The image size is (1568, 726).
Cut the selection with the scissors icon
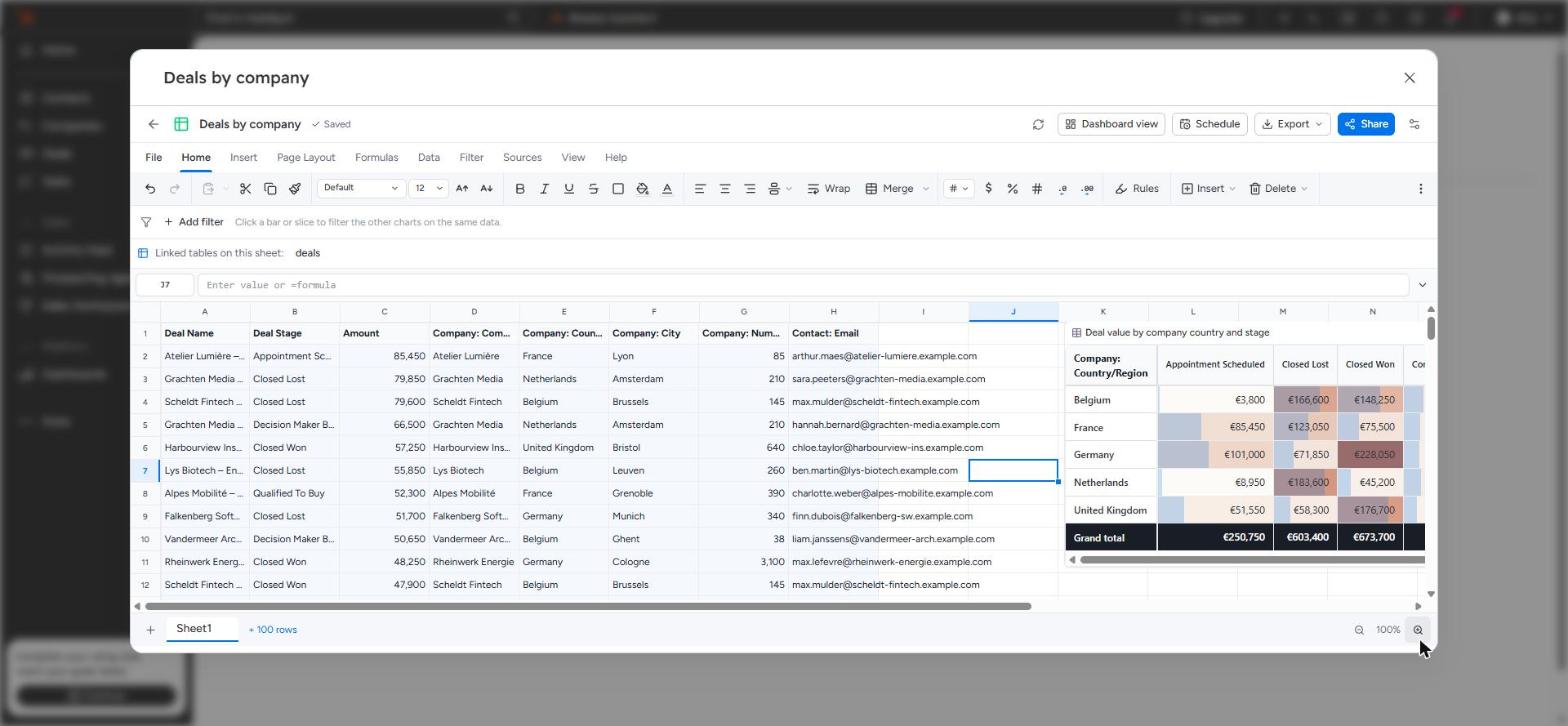(x=245, y=189)
